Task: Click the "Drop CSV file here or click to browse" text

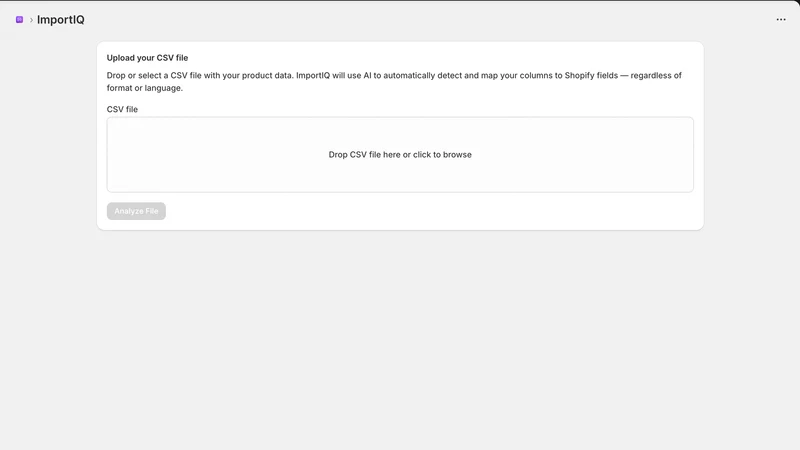Action: (x=400, y=155)
